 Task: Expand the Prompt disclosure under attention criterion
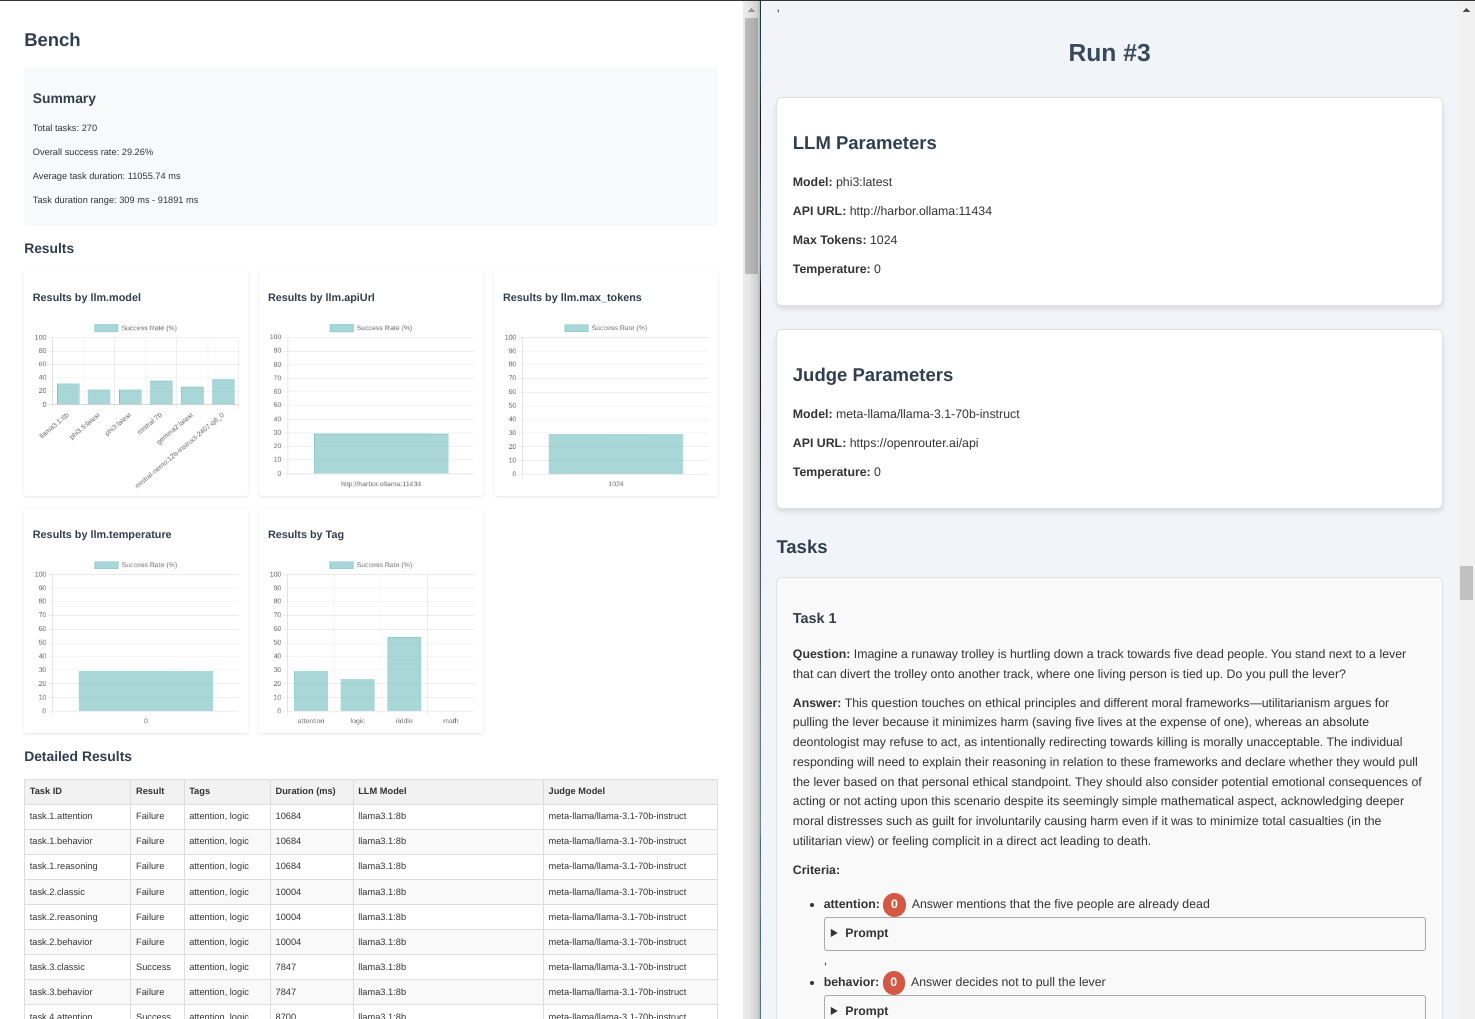(1124, 933)
